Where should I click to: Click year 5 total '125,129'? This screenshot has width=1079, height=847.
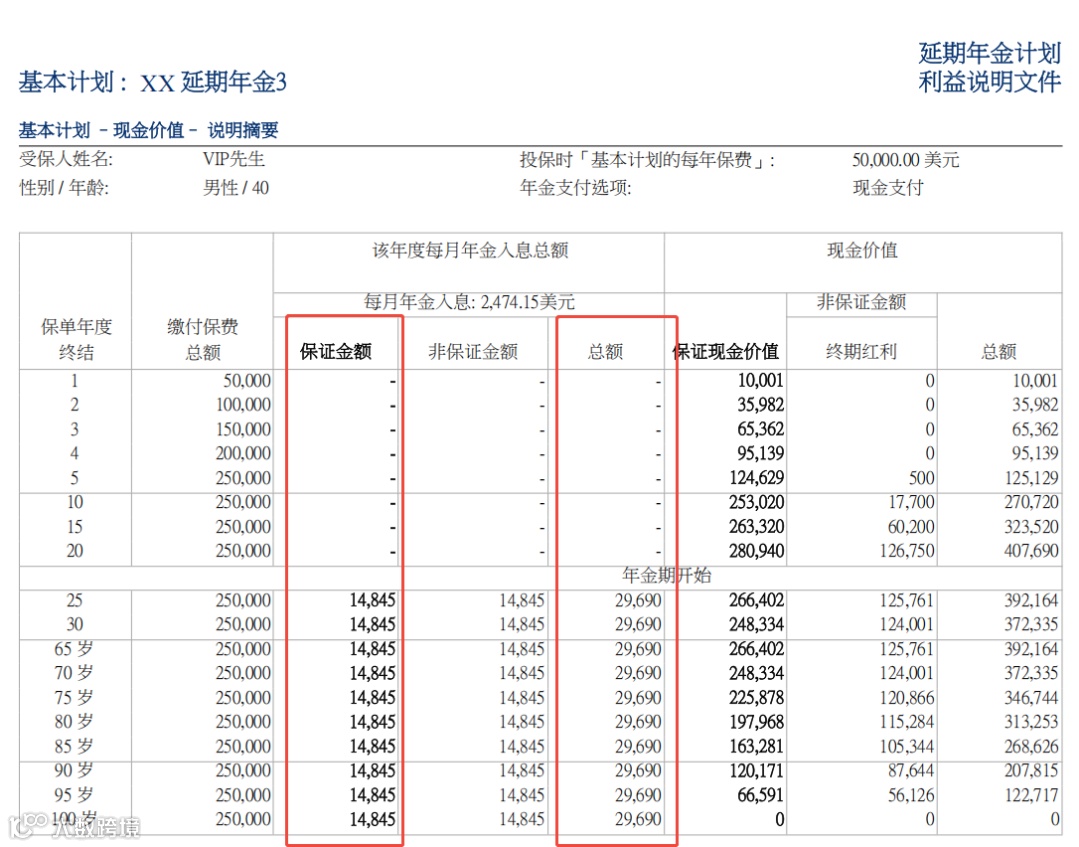(x=1031, y=478)
